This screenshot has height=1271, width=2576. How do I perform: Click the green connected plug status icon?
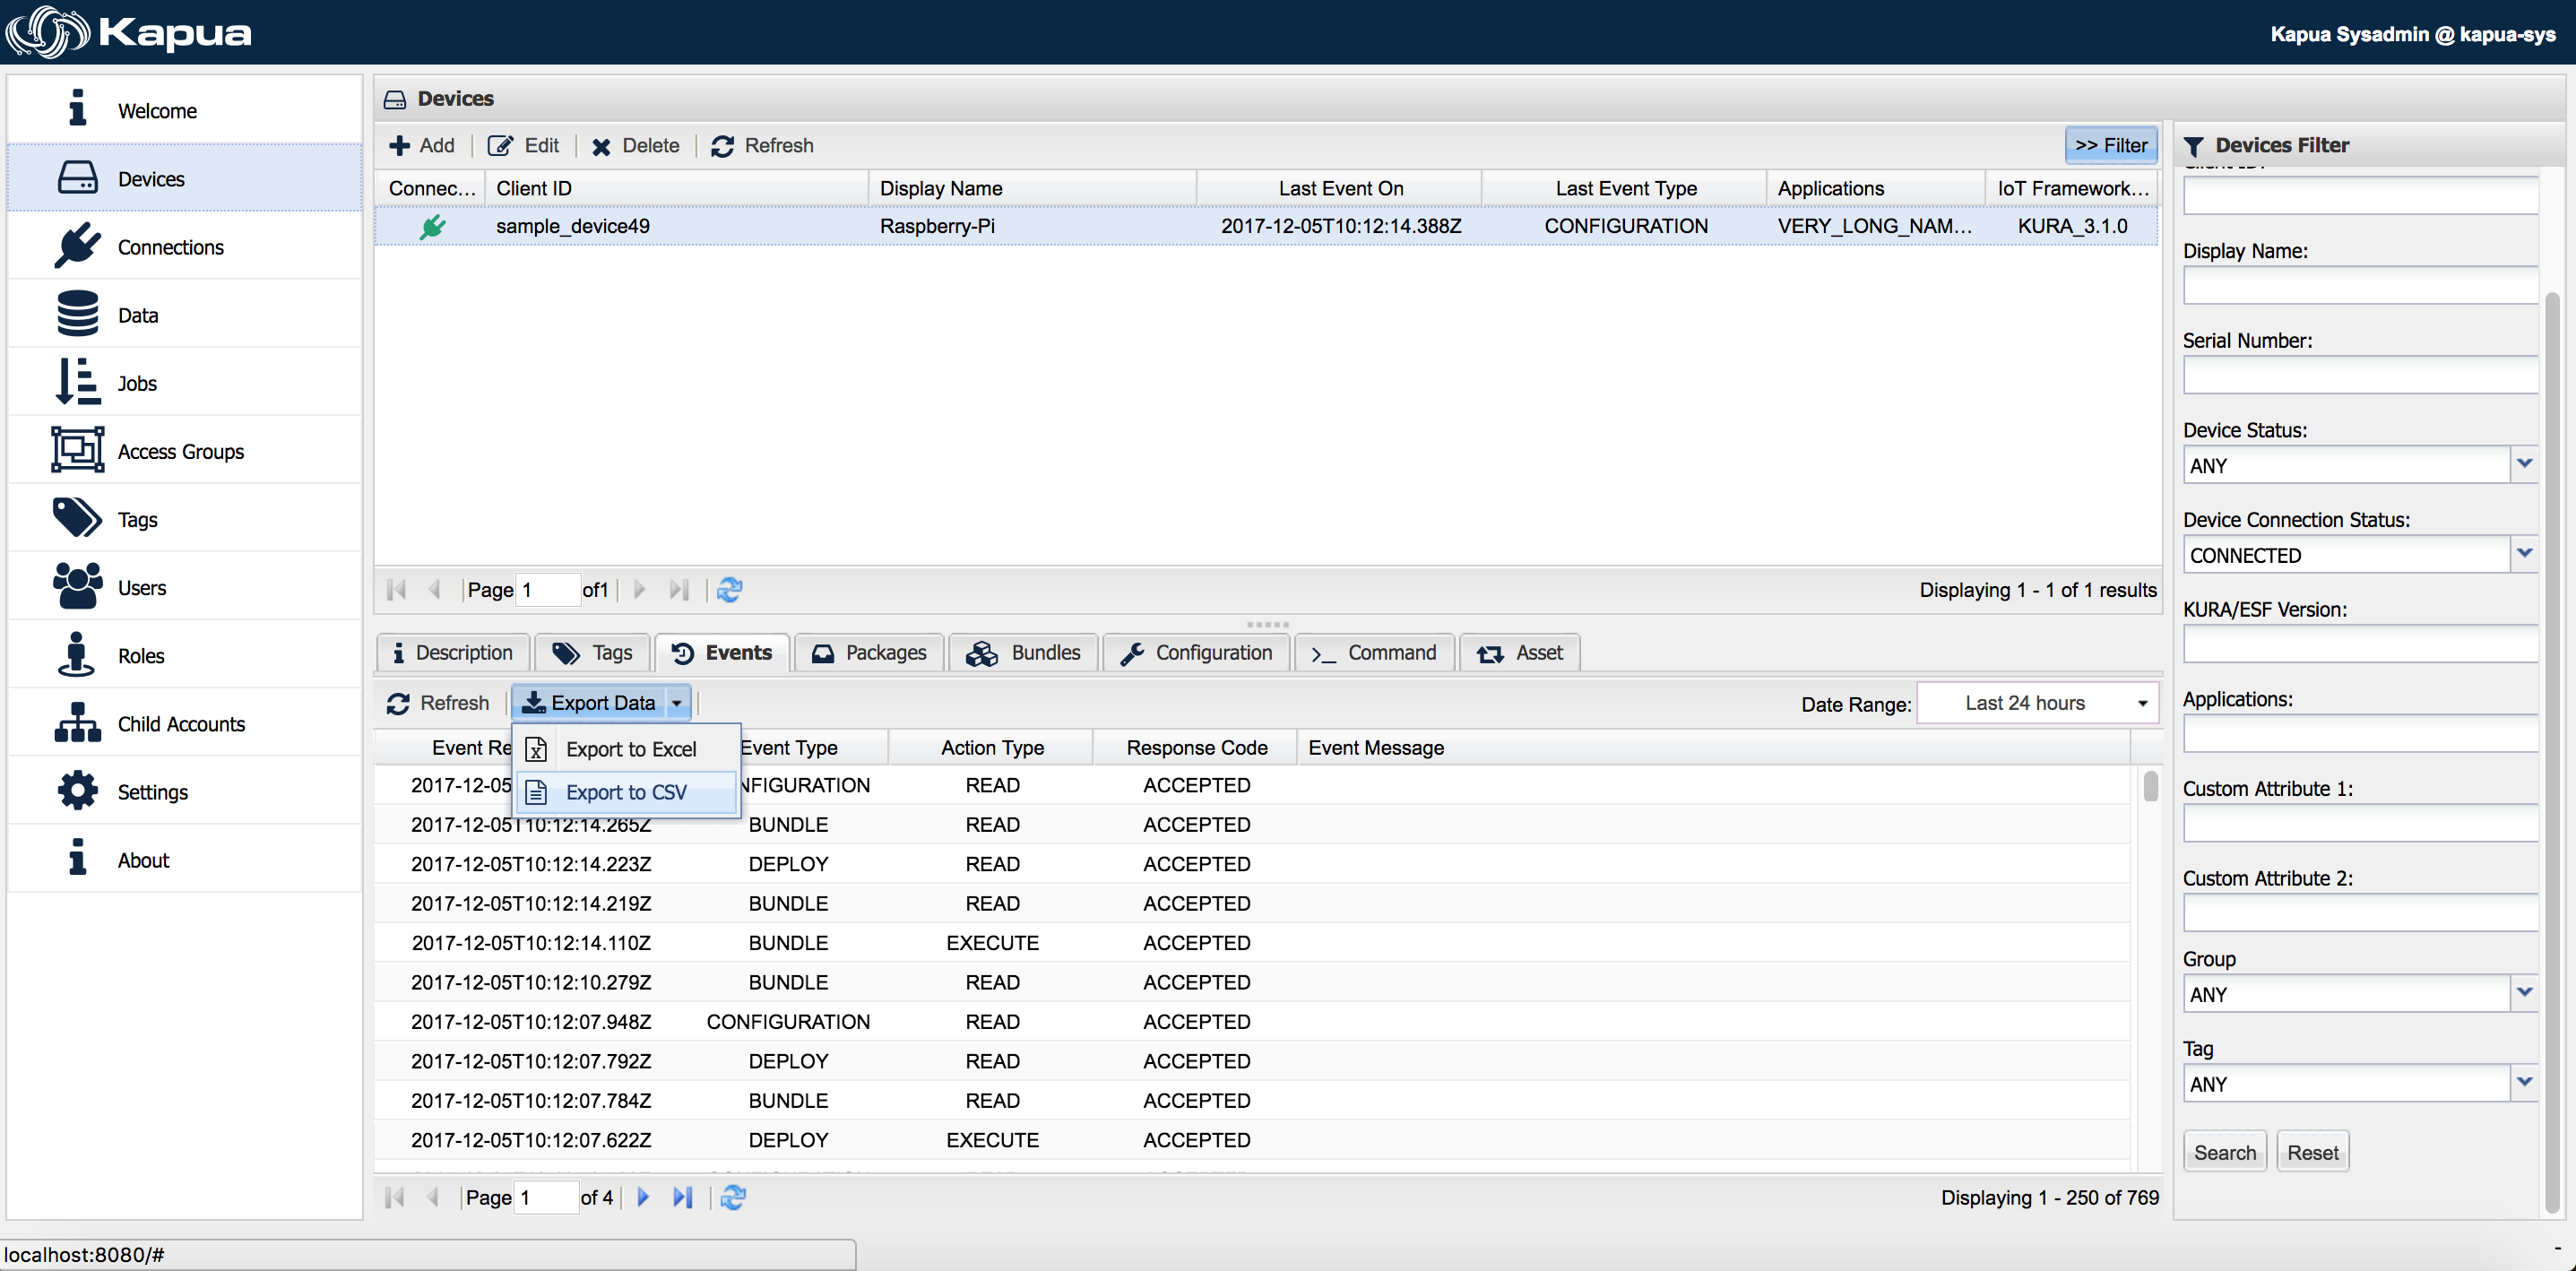433,227
